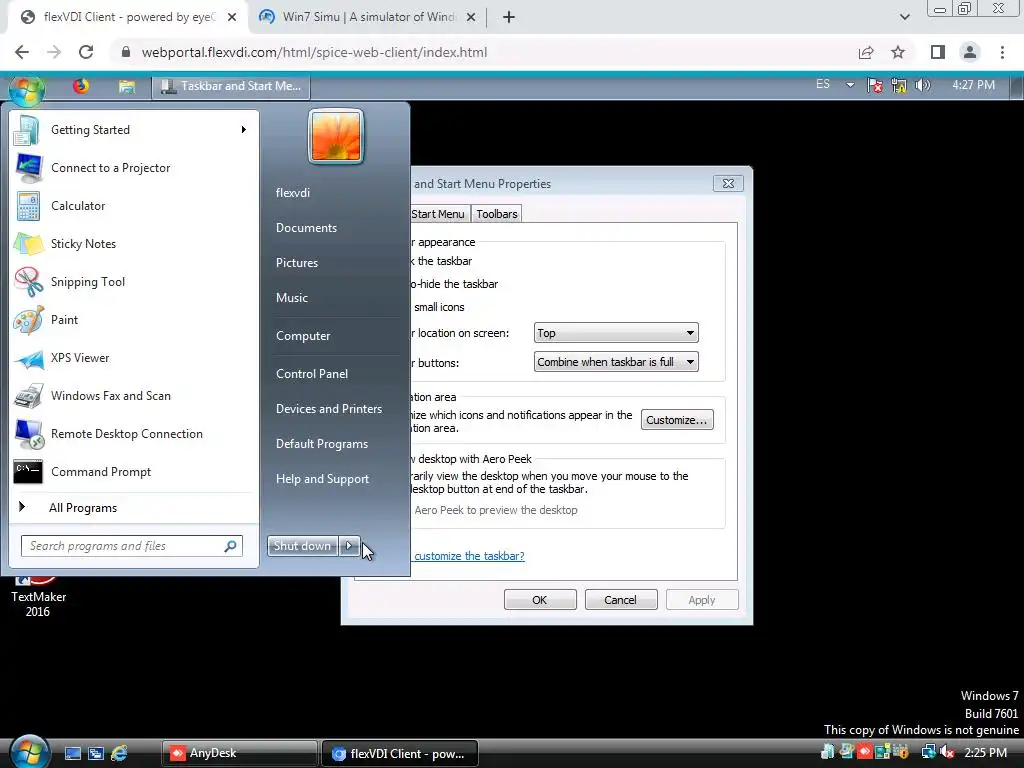1024x768 pixels.
Task: Open Computer from Start menu
Action: click(x=303, y=336)
